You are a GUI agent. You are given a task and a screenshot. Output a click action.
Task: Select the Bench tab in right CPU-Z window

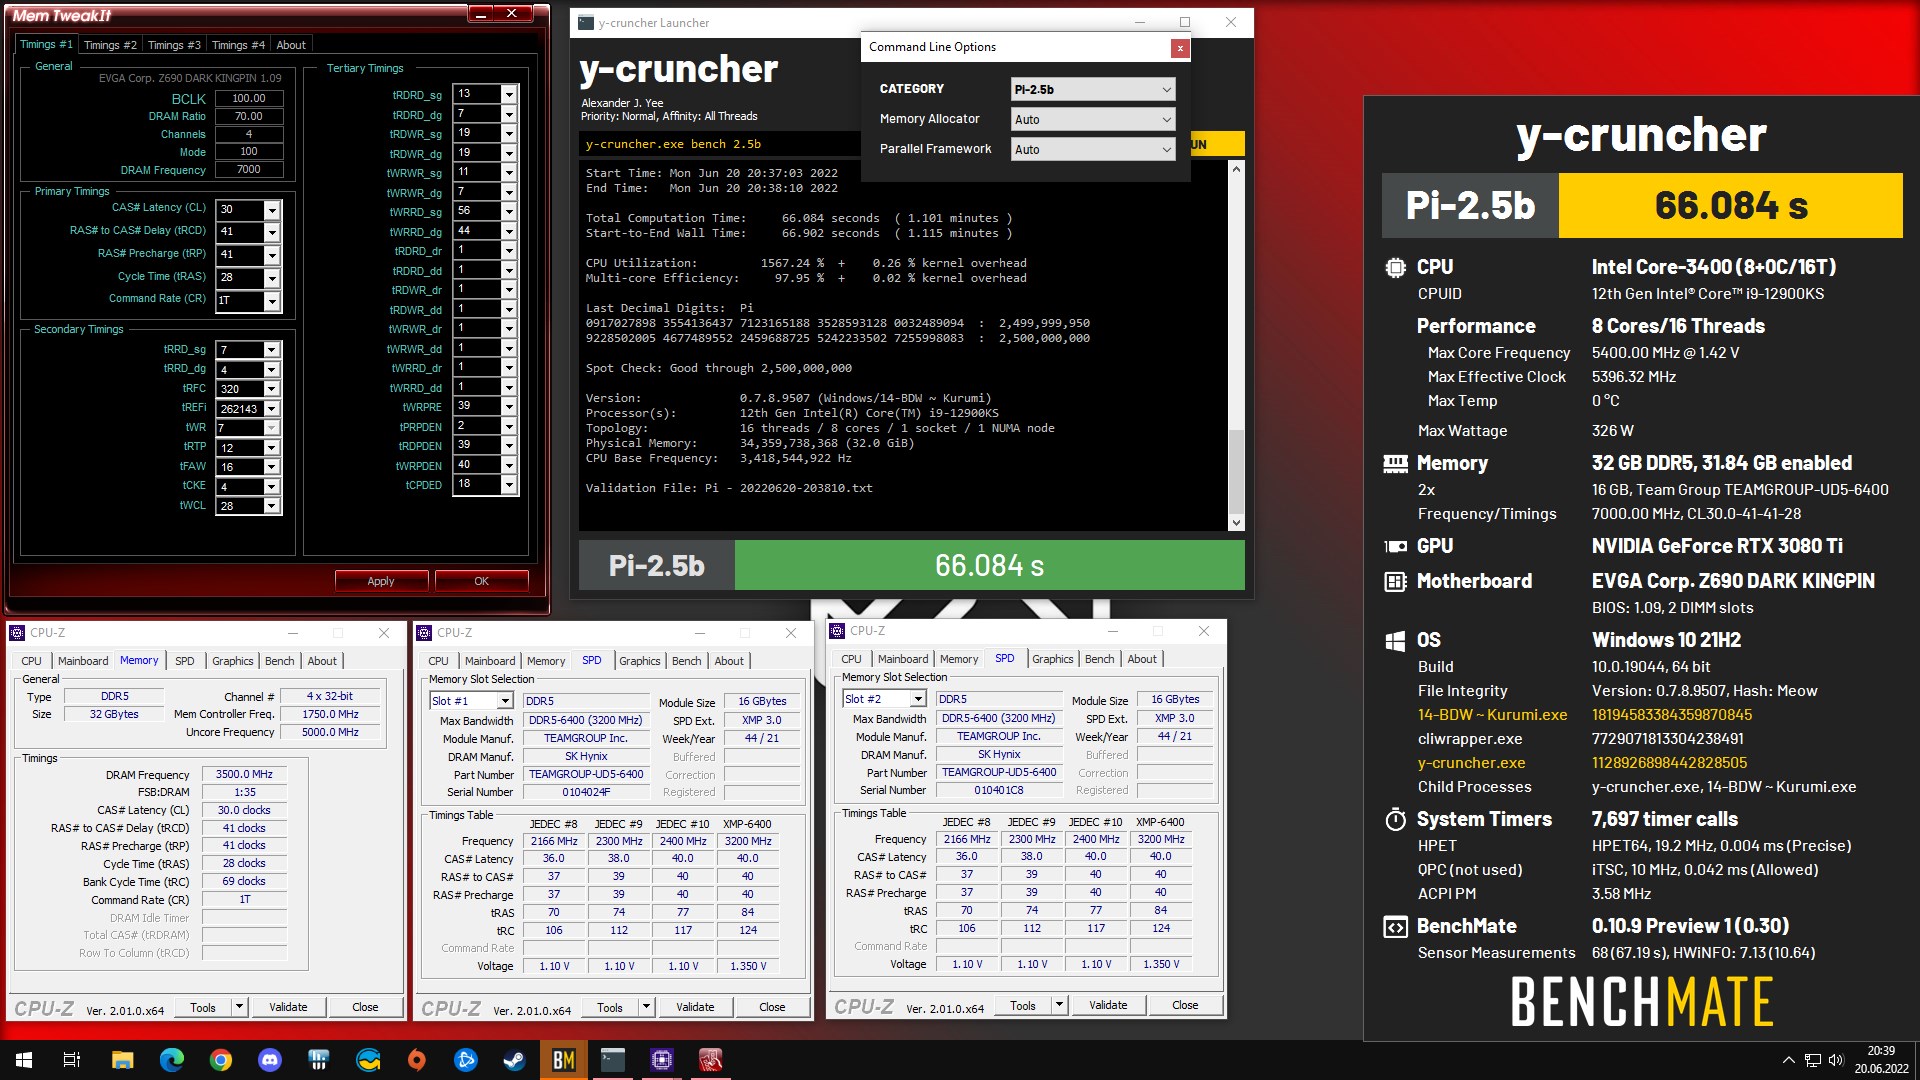[1099, 659]
